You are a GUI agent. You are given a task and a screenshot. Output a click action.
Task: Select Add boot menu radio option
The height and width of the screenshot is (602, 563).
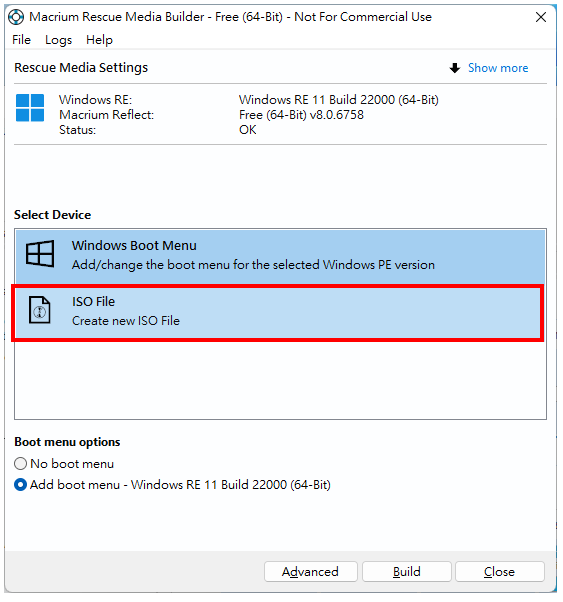pyautogui.click(x=20, y=485)
